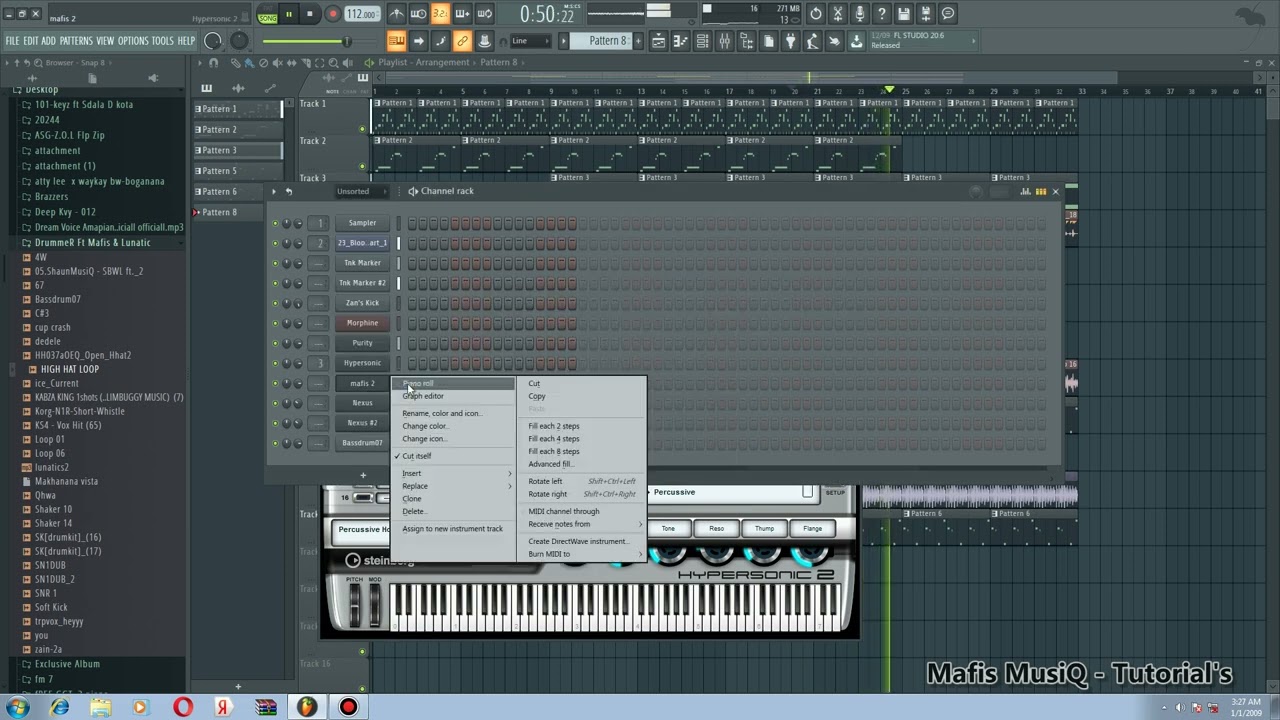Click the undo history icon
This screenshot has width=1280, height=720.
point(816,14)
